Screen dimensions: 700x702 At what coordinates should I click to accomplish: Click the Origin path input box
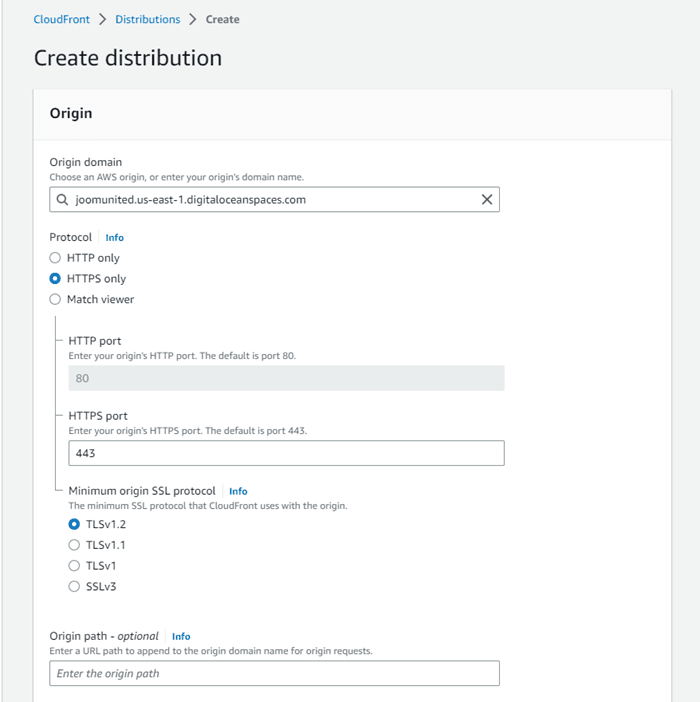[274, 674]
